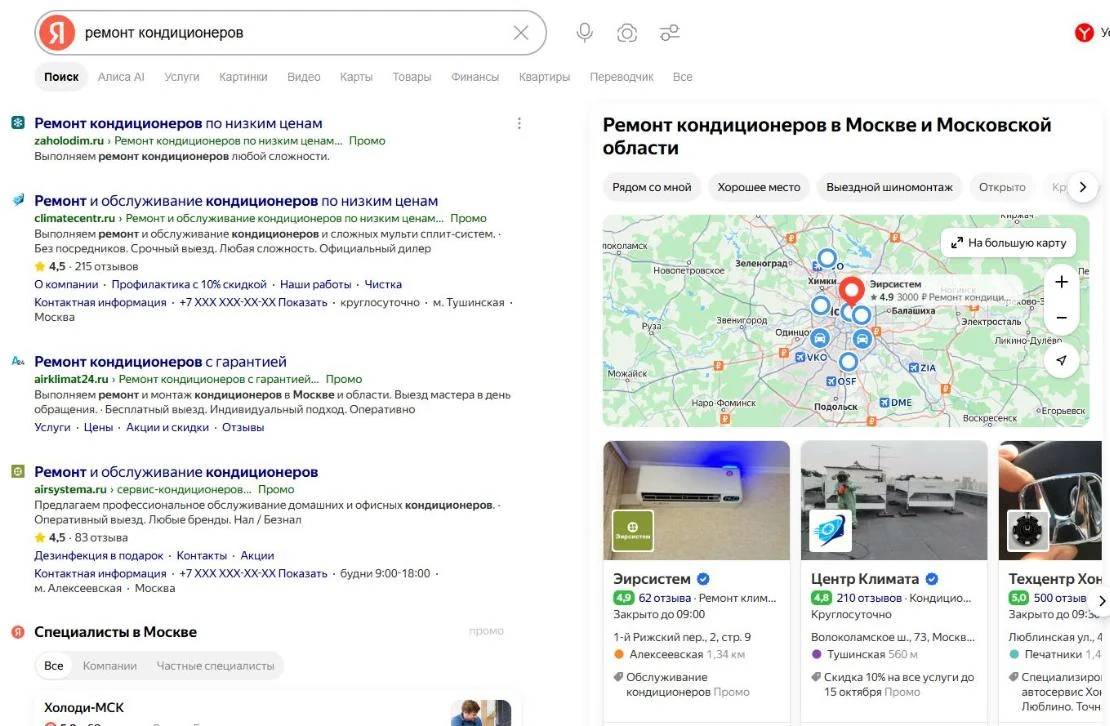Click the zaholodim.ru snowflake favicon
This screenshot has width=1110, height=726.
tap(18, 123)
